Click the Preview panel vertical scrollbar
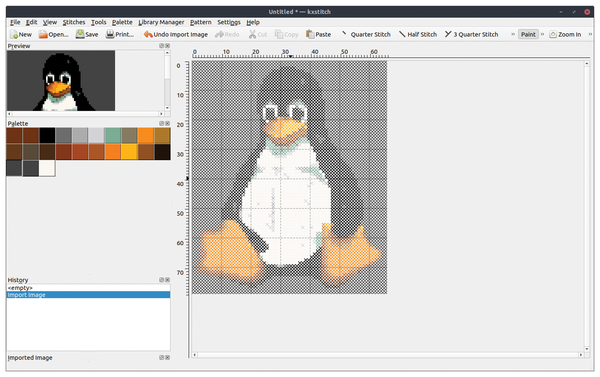Viewport: 600px width, 377px height. (167, 80)
